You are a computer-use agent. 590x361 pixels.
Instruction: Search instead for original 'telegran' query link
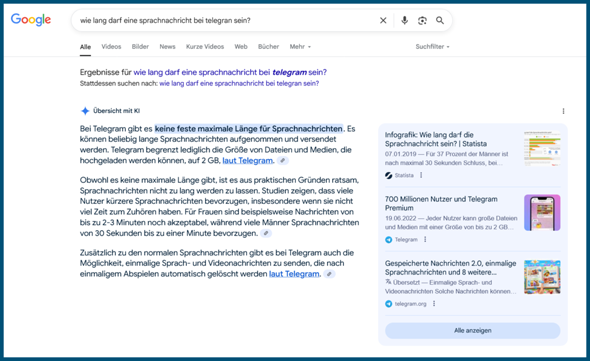pyautogui.click(x=239, y=84)
